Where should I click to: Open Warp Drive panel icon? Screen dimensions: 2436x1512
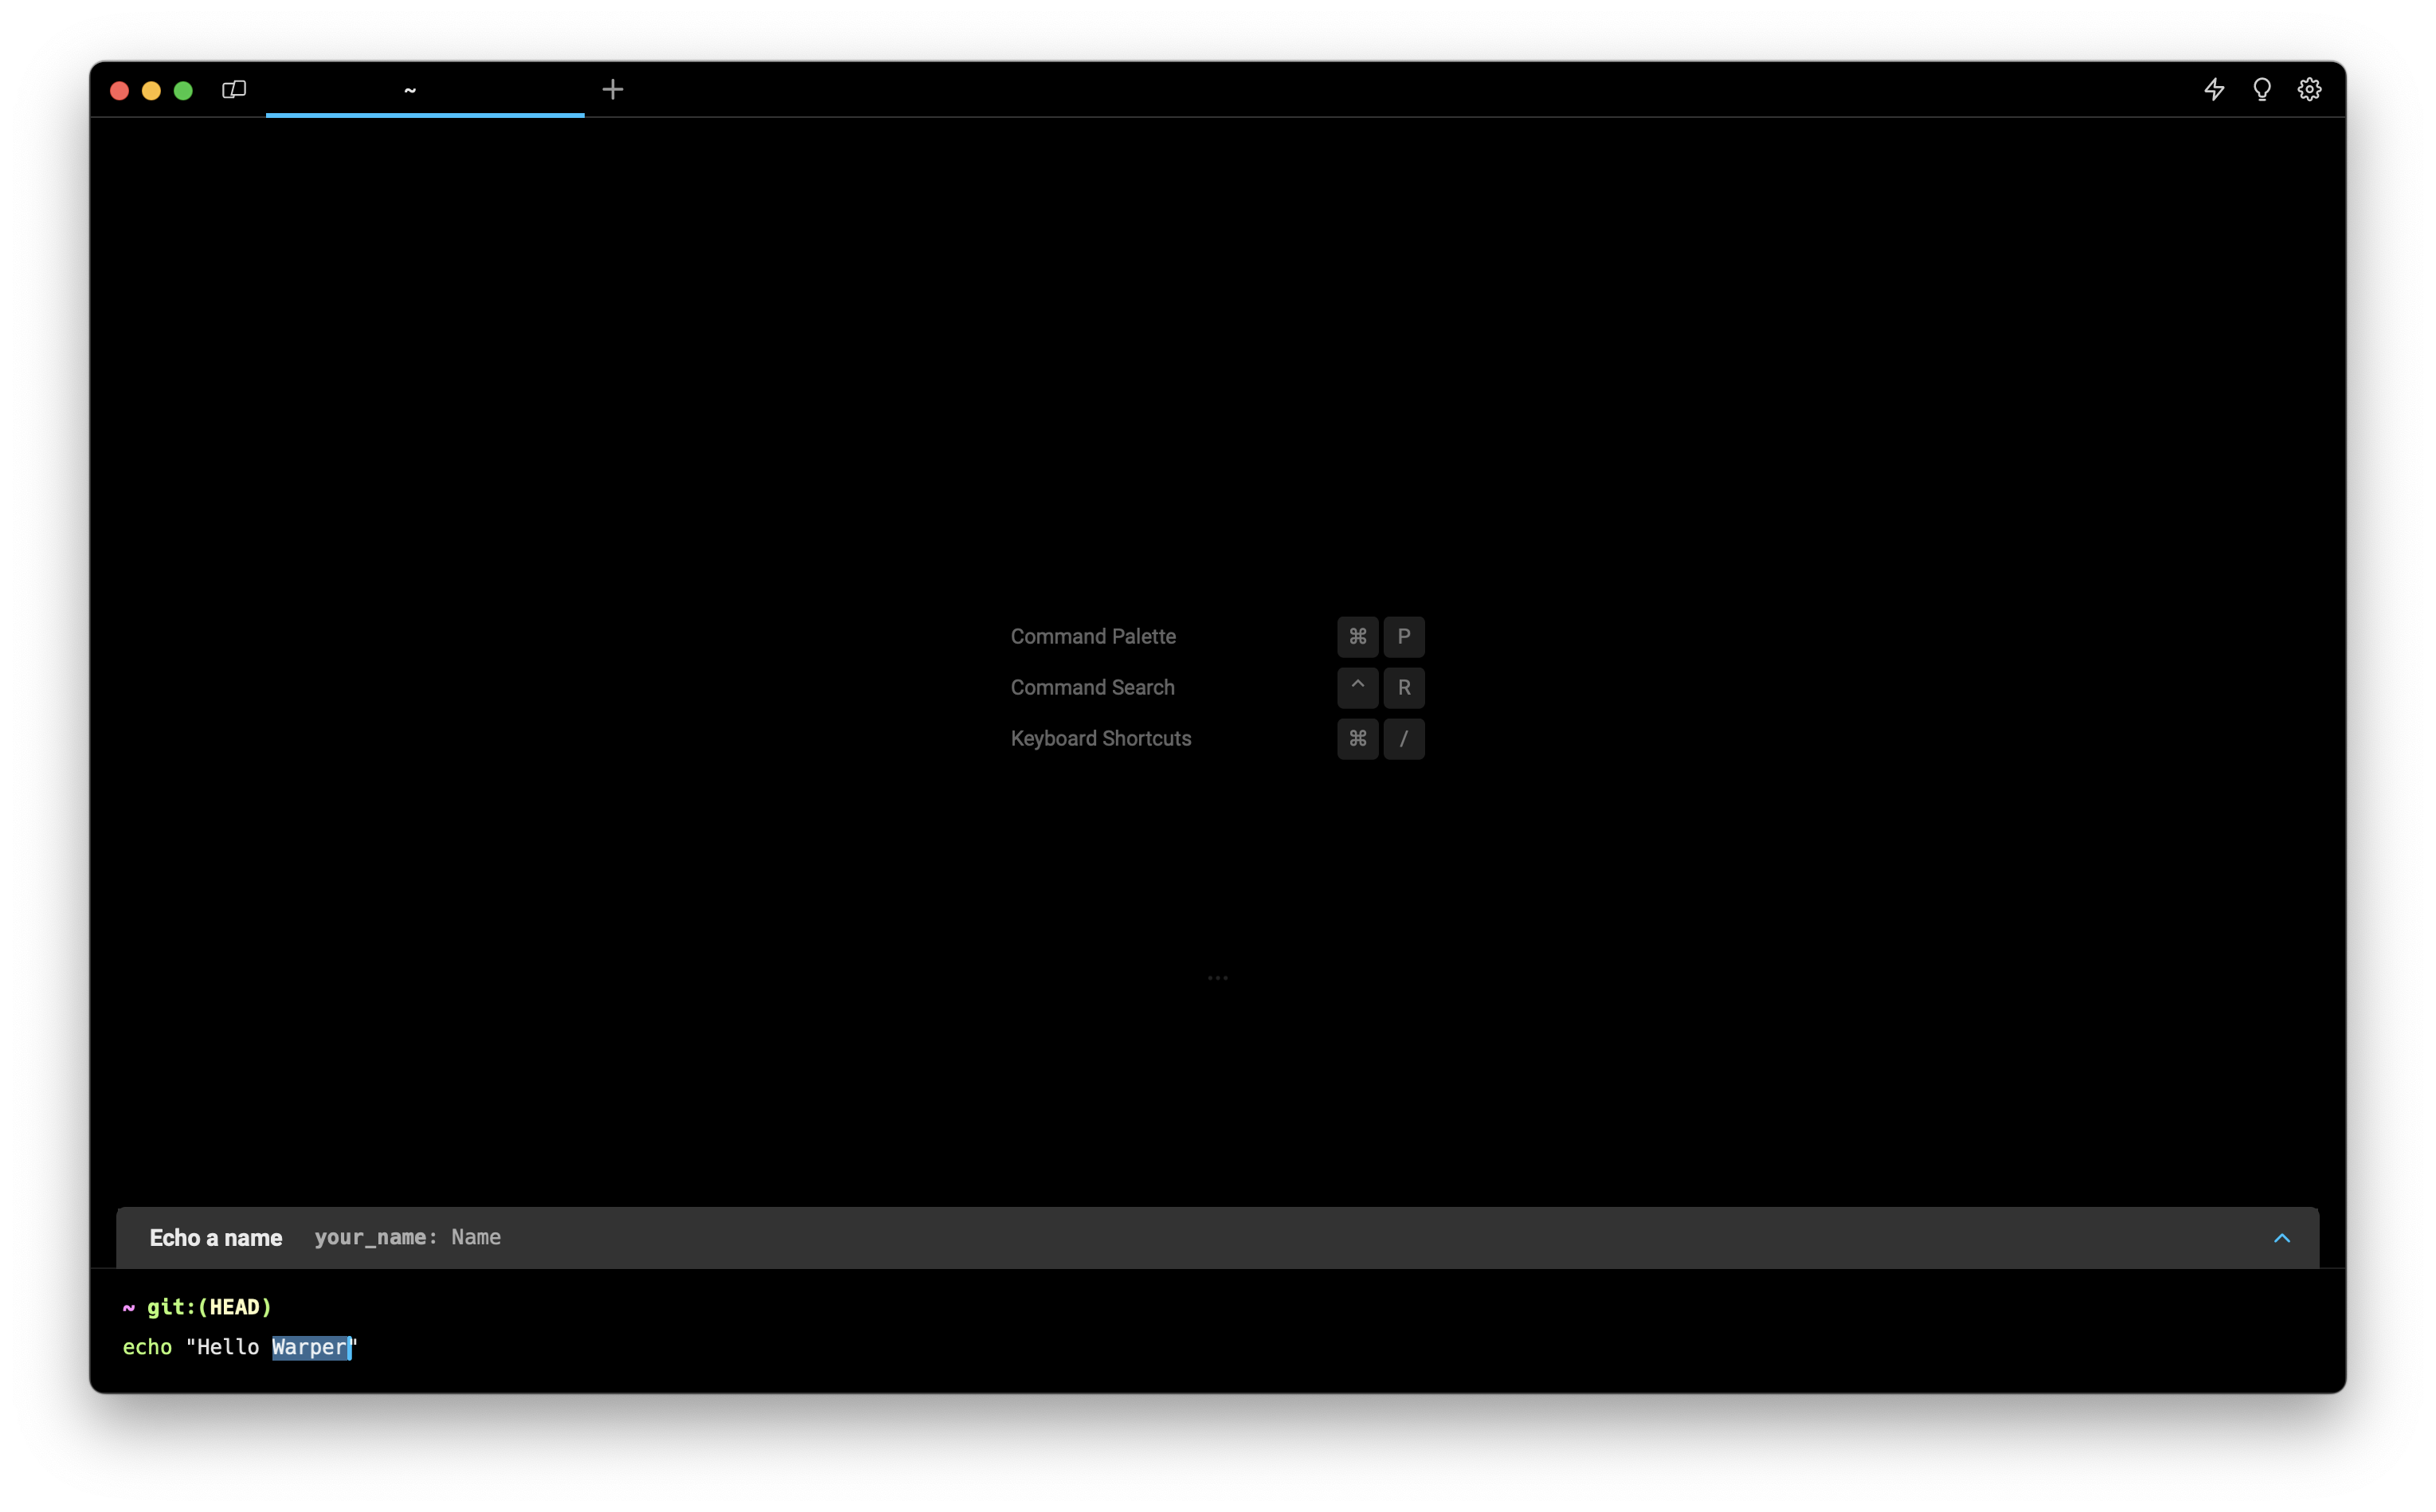234,90
